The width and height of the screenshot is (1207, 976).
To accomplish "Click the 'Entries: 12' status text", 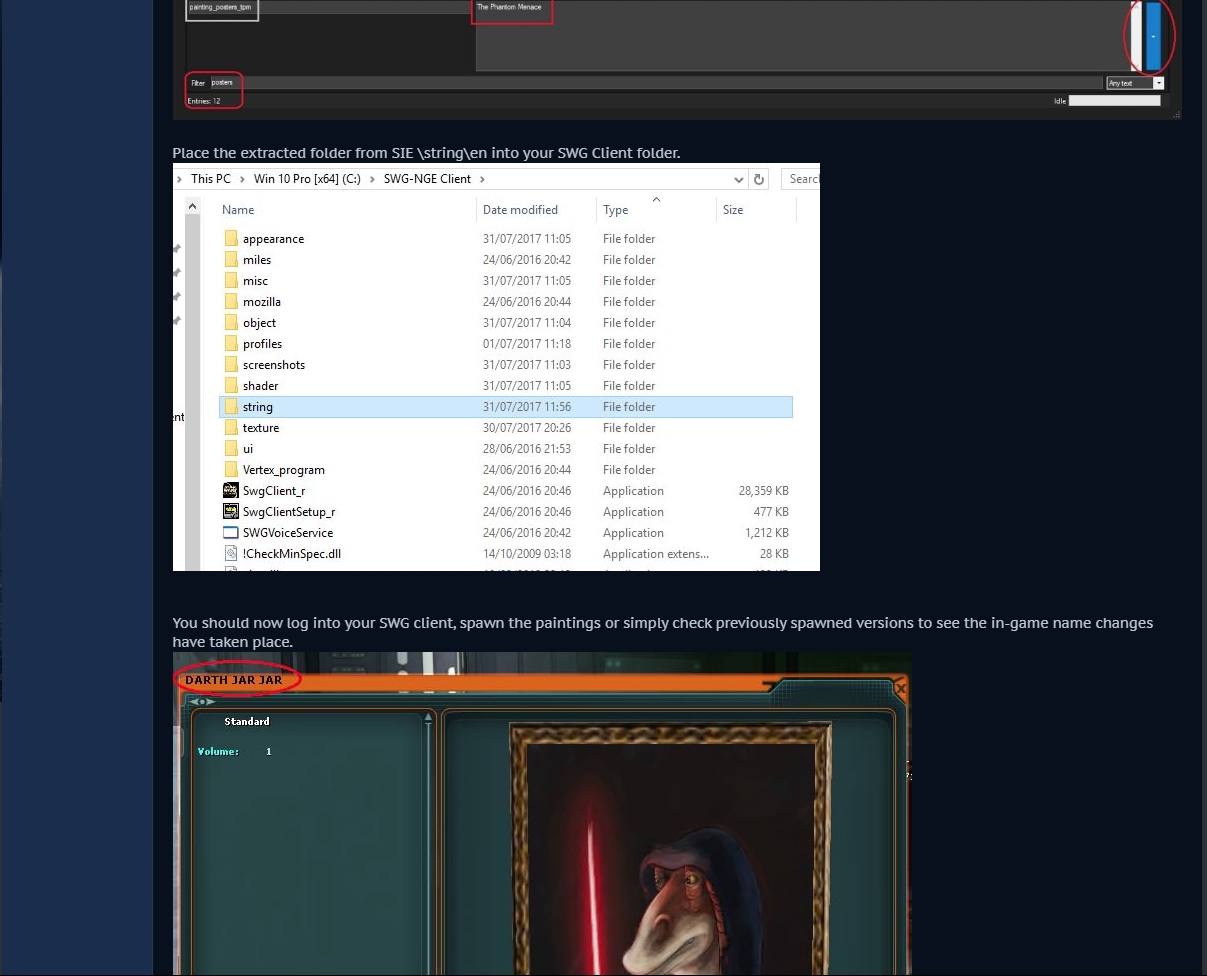I will (203, 101).
